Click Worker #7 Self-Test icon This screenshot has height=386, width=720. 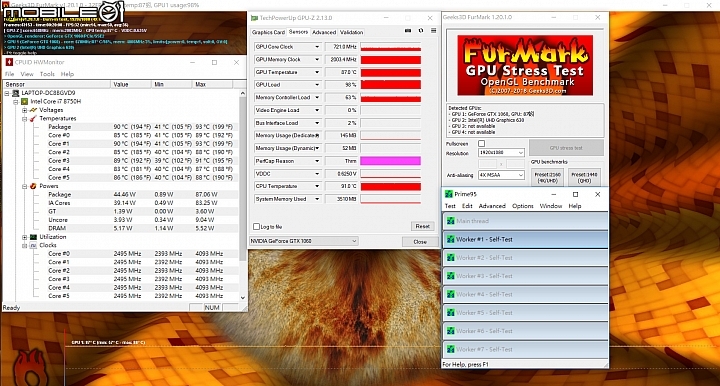450,349
